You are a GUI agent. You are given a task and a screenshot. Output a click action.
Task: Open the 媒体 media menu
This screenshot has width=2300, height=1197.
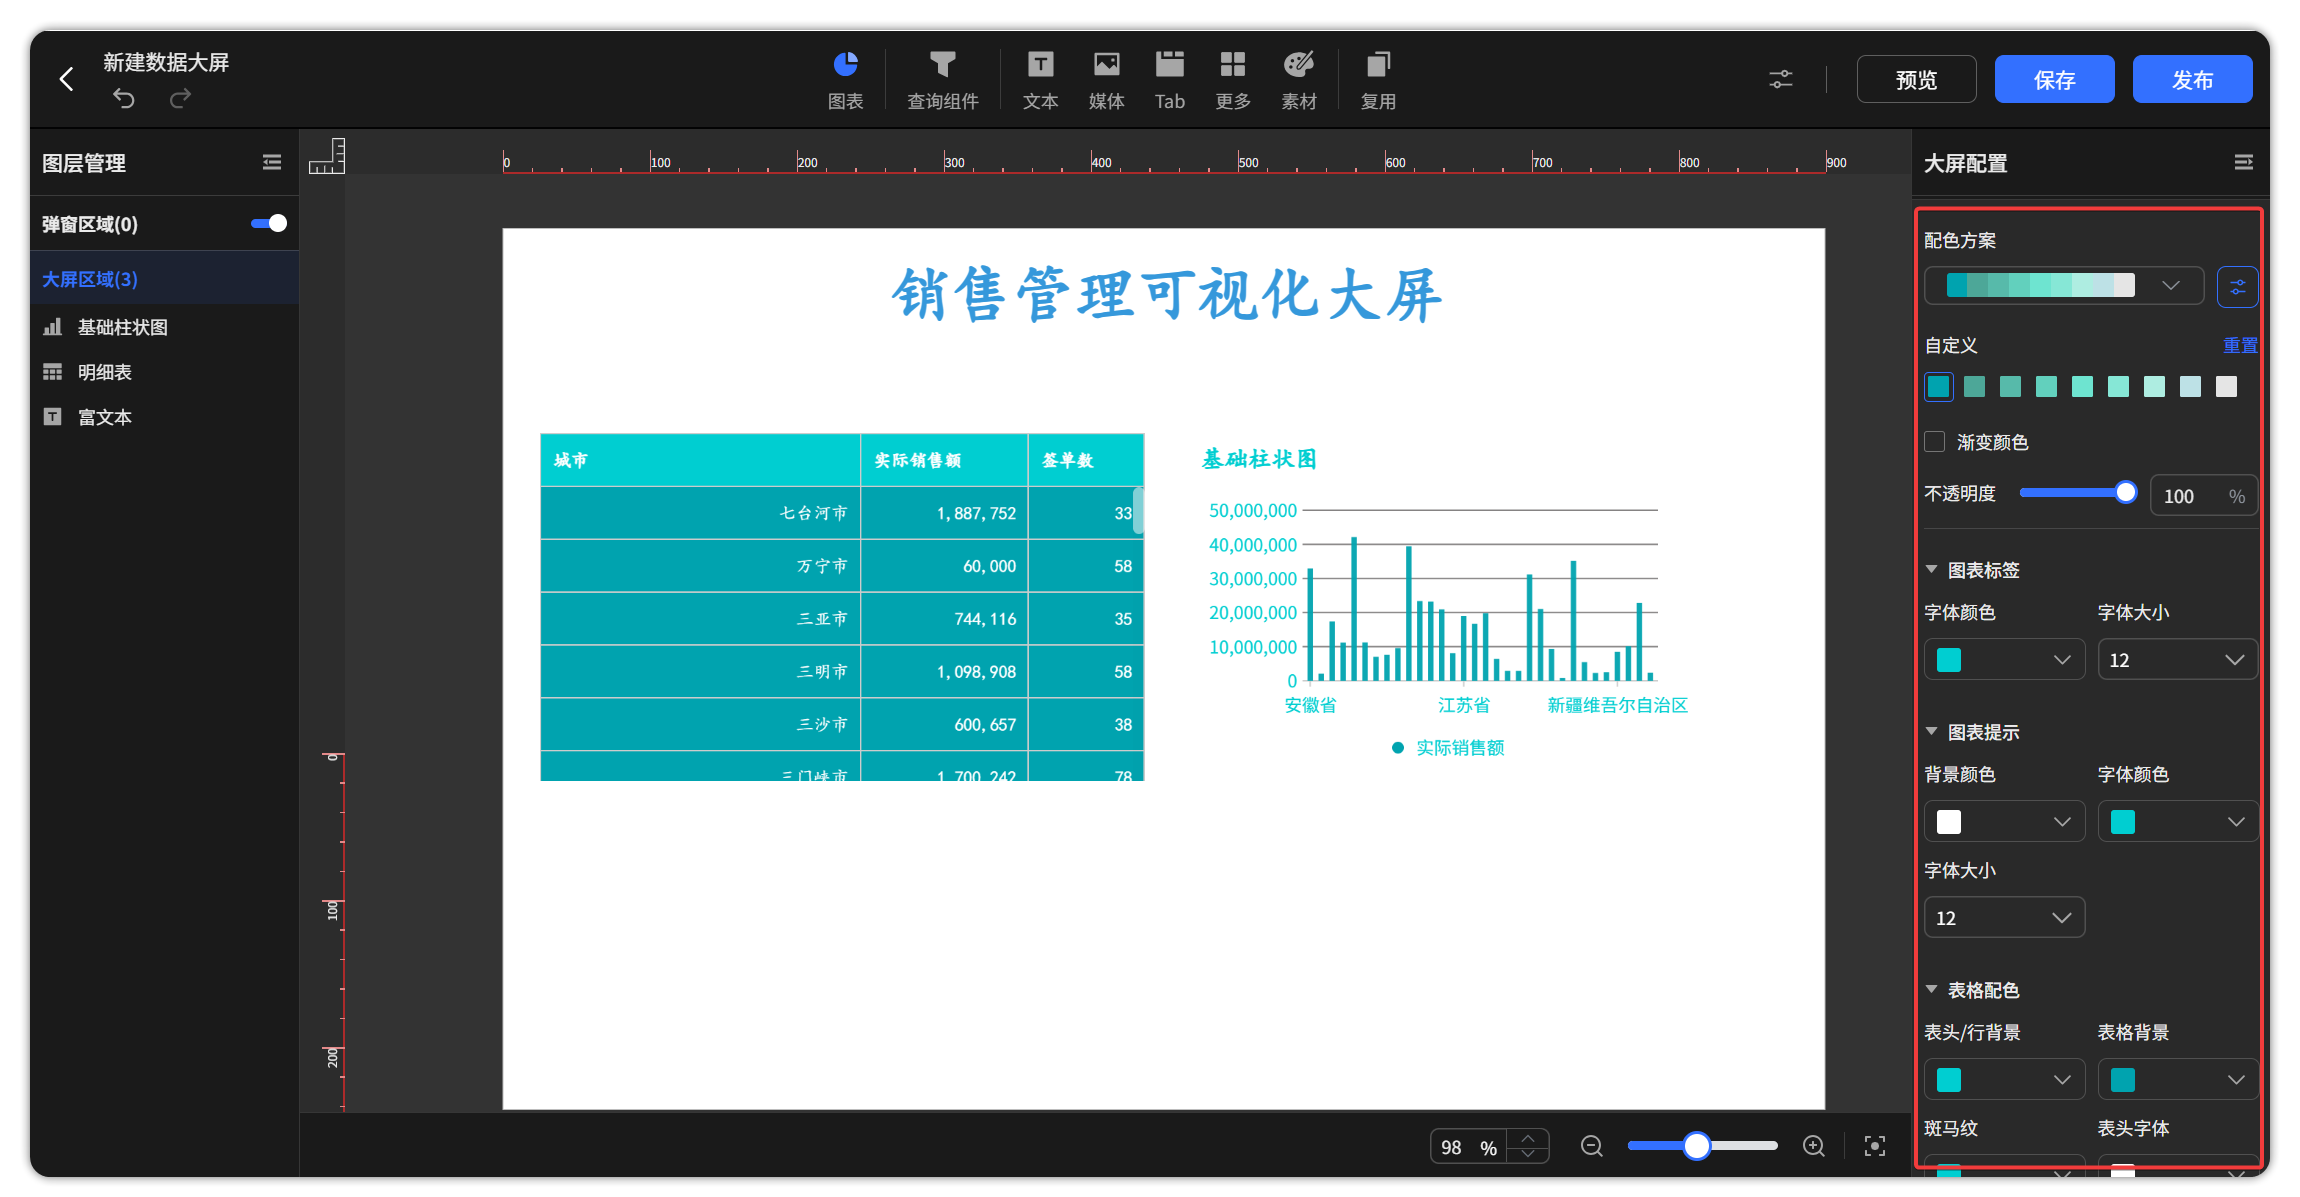pos(1106,80)
